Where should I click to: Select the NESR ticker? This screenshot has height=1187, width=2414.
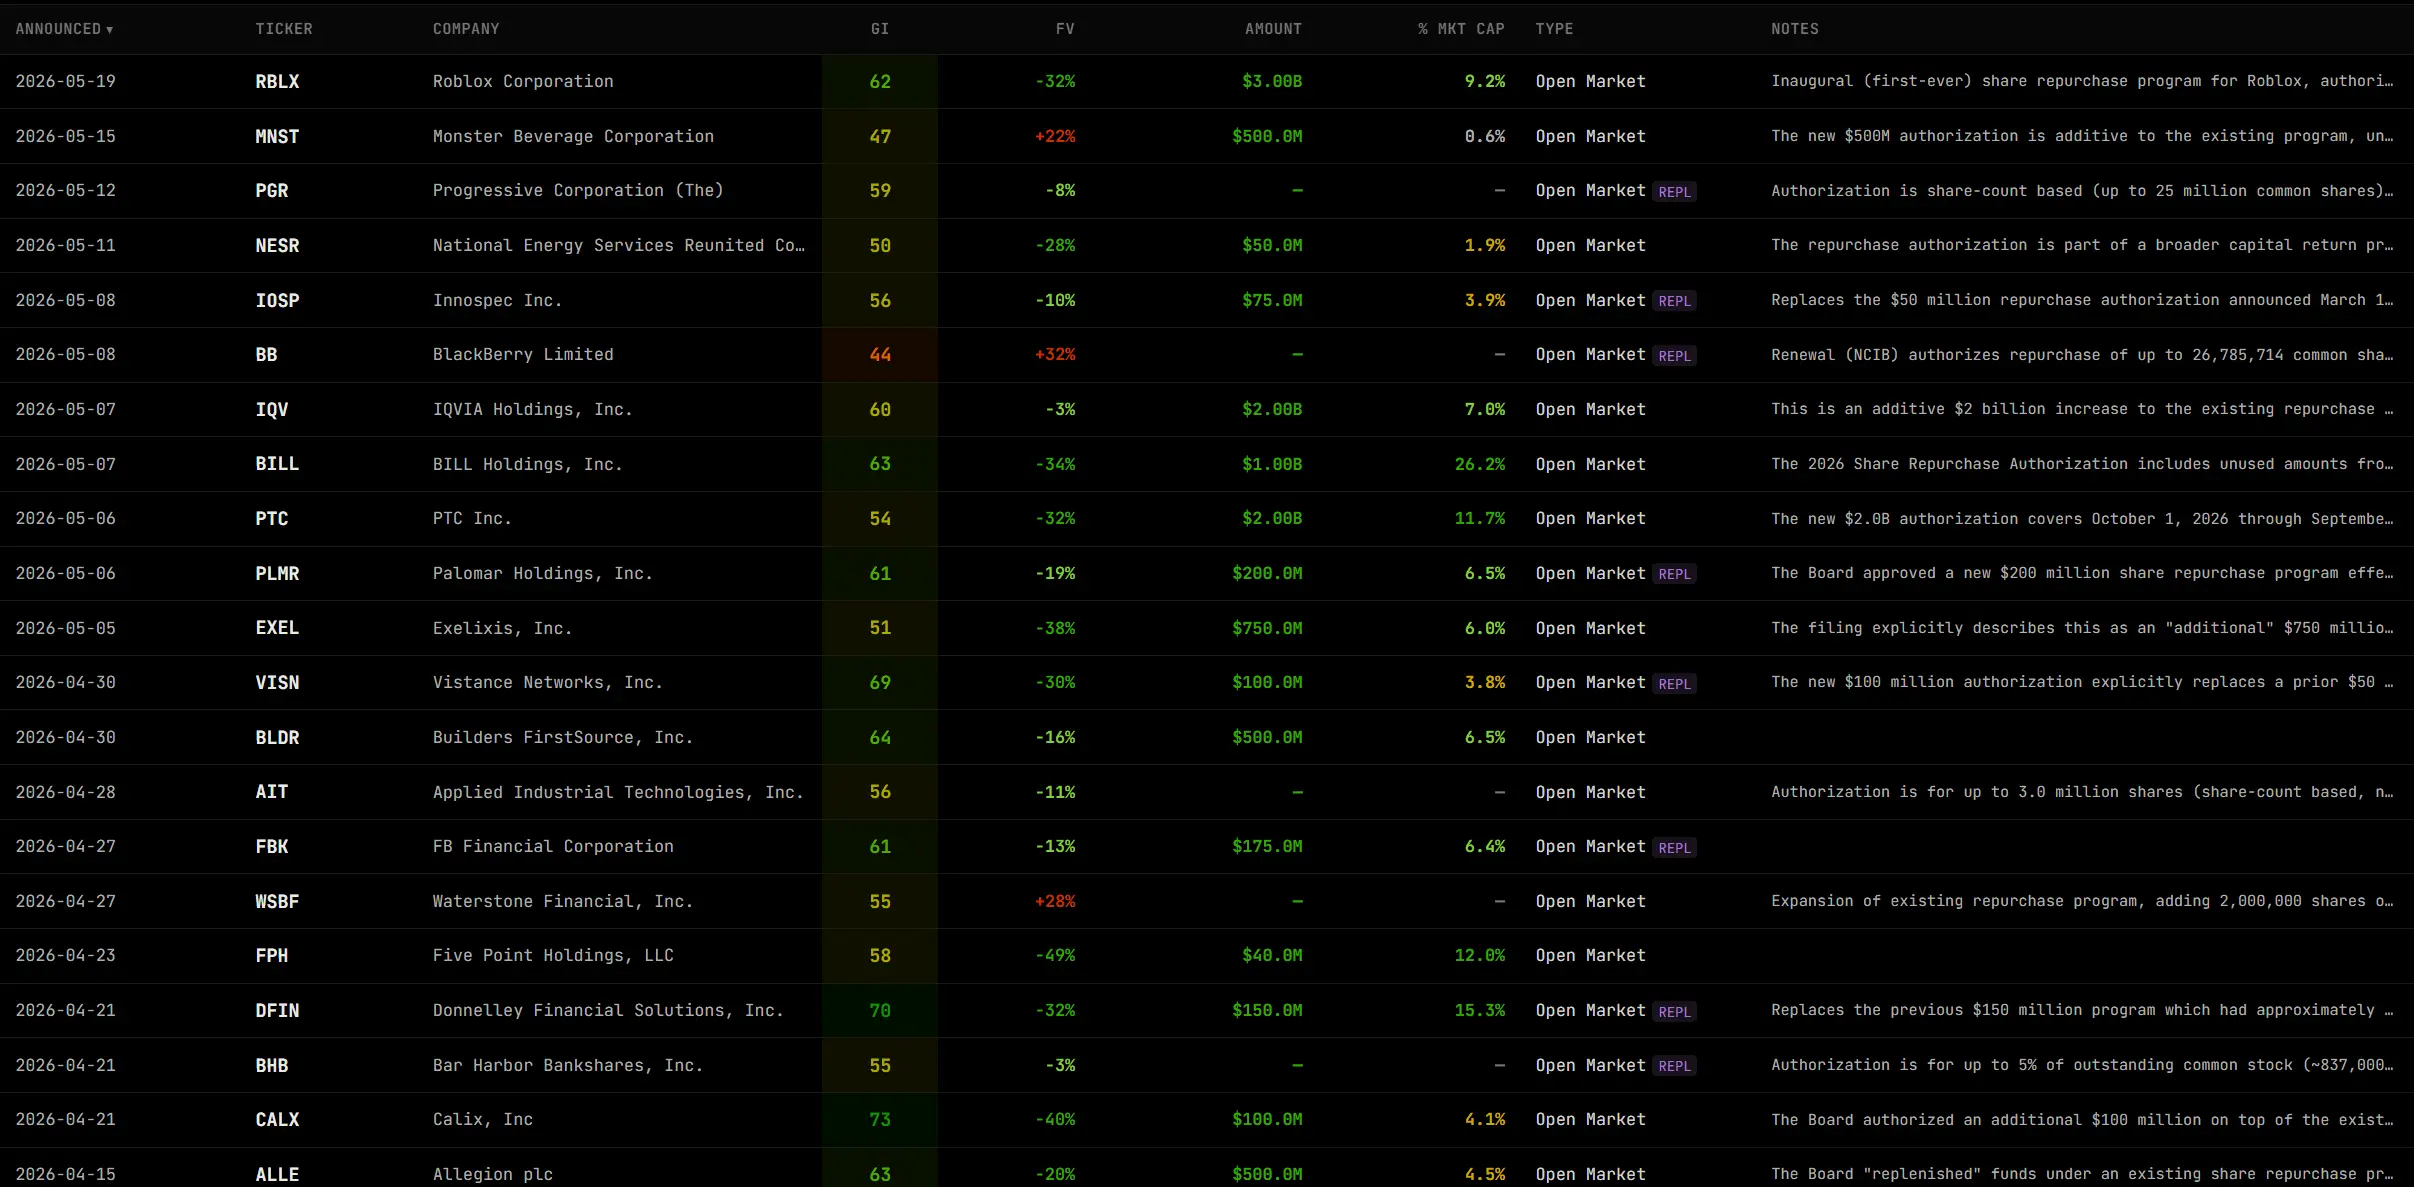tap(277, 246)
